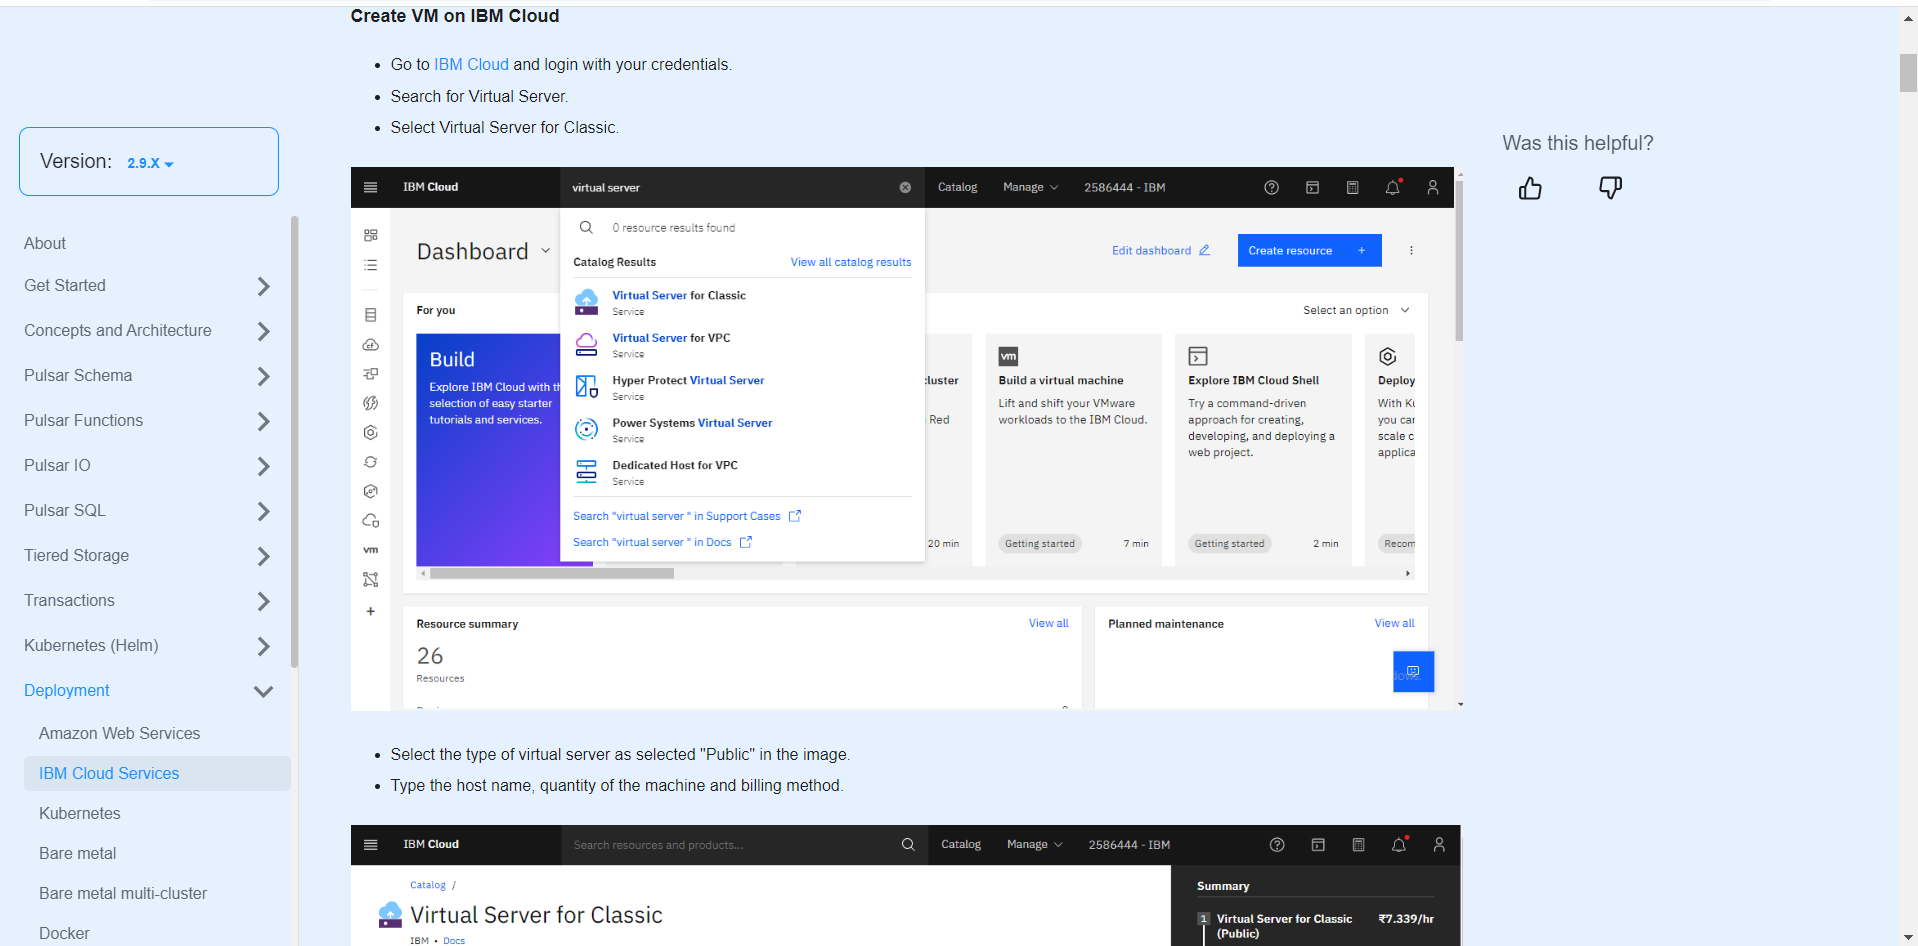
Task: Click the Create resource button
Action: 1309,250
